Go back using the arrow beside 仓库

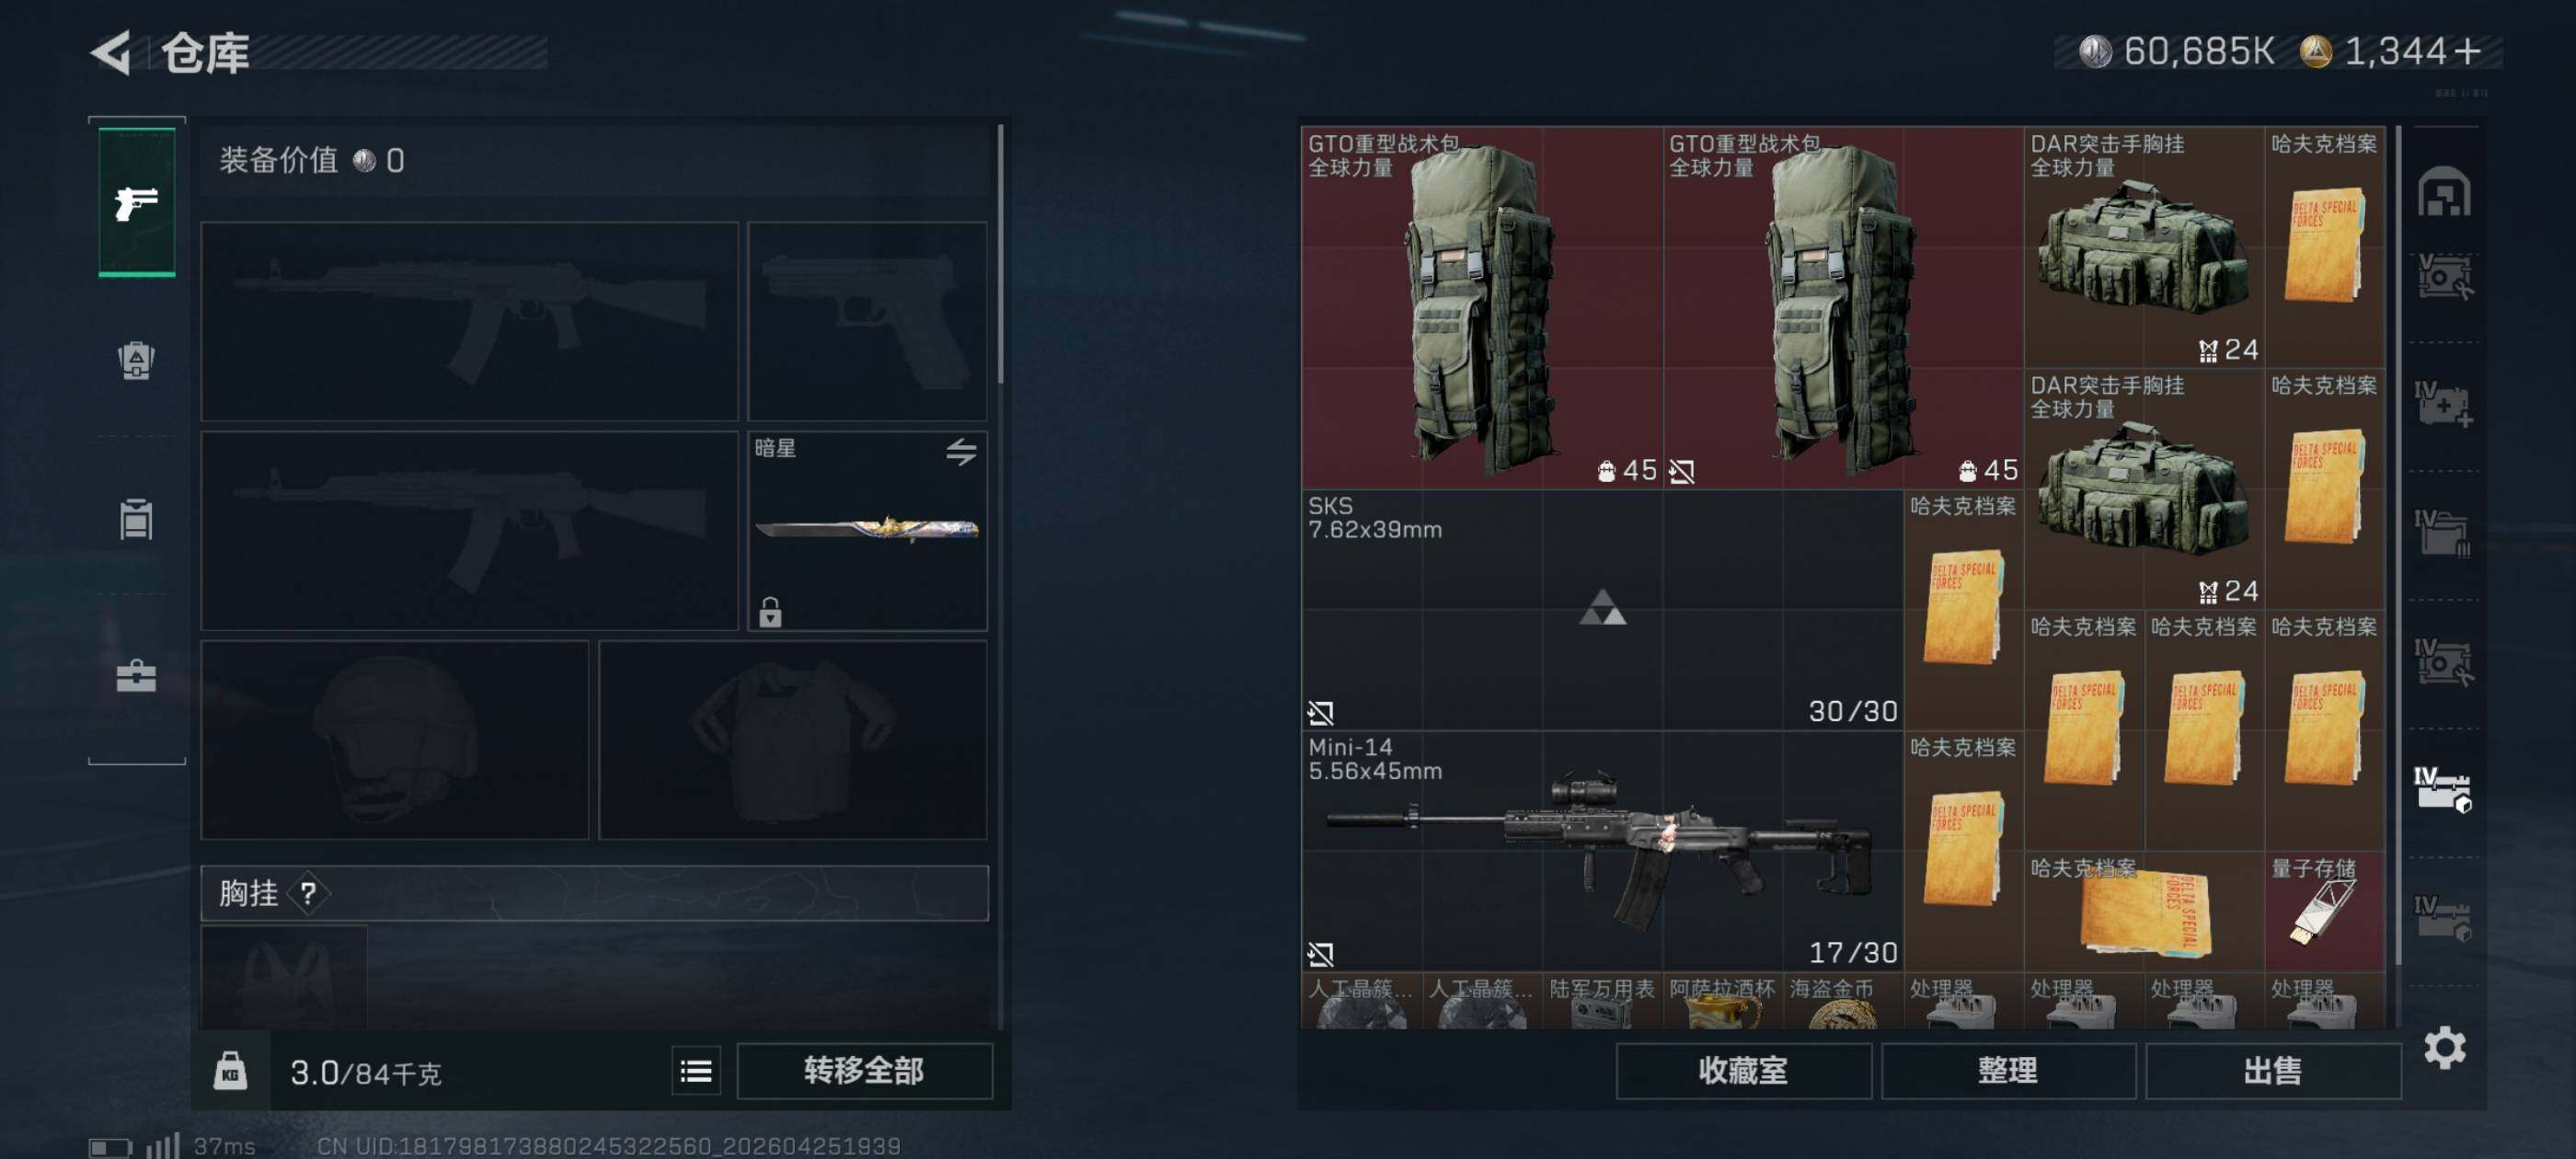112,52
